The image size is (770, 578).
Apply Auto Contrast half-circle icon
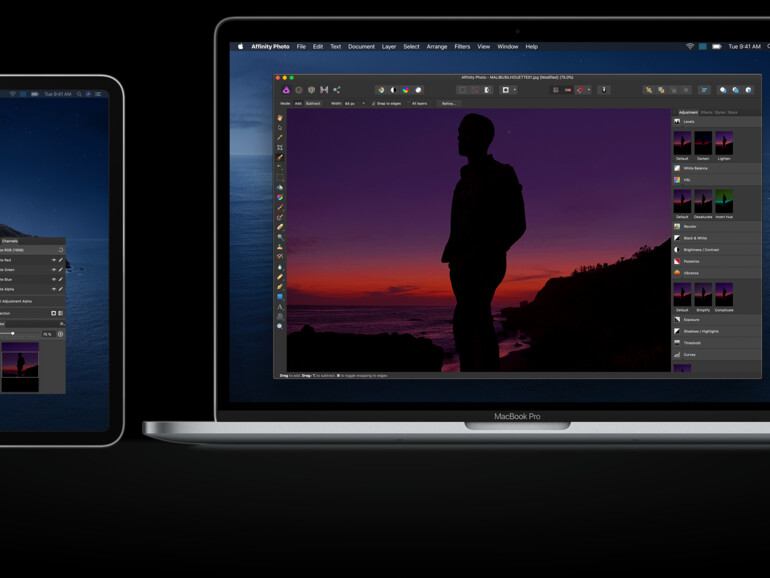(x=393, y=90)
